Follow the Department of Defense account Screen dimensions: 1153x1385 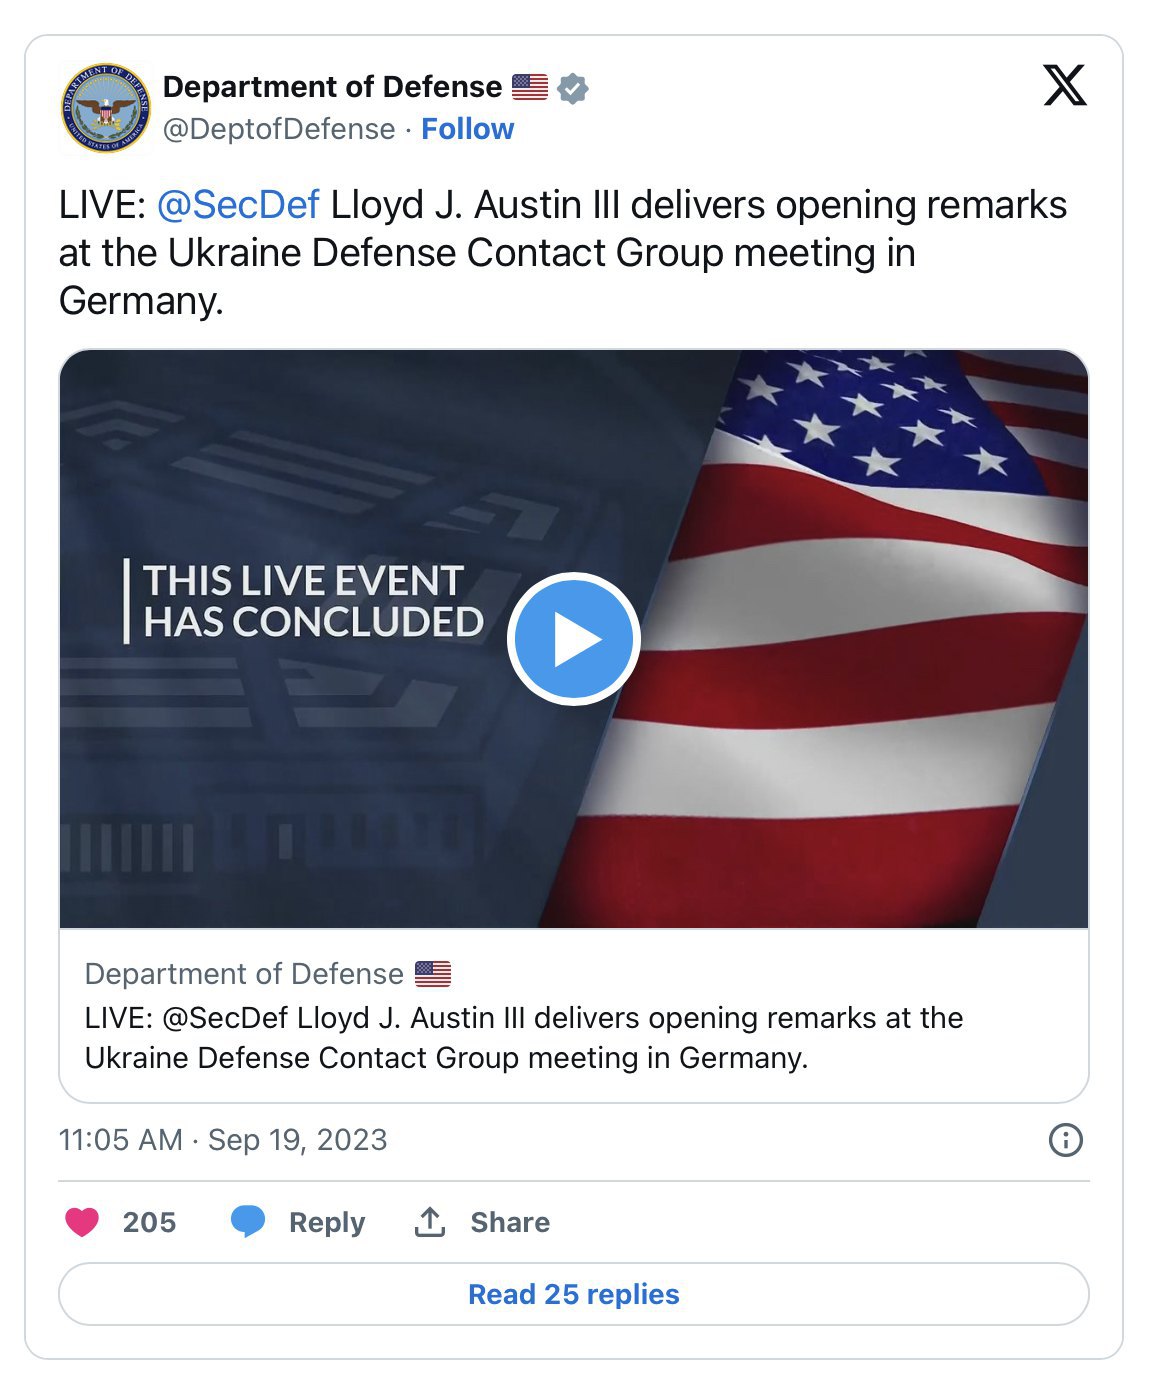467,129
